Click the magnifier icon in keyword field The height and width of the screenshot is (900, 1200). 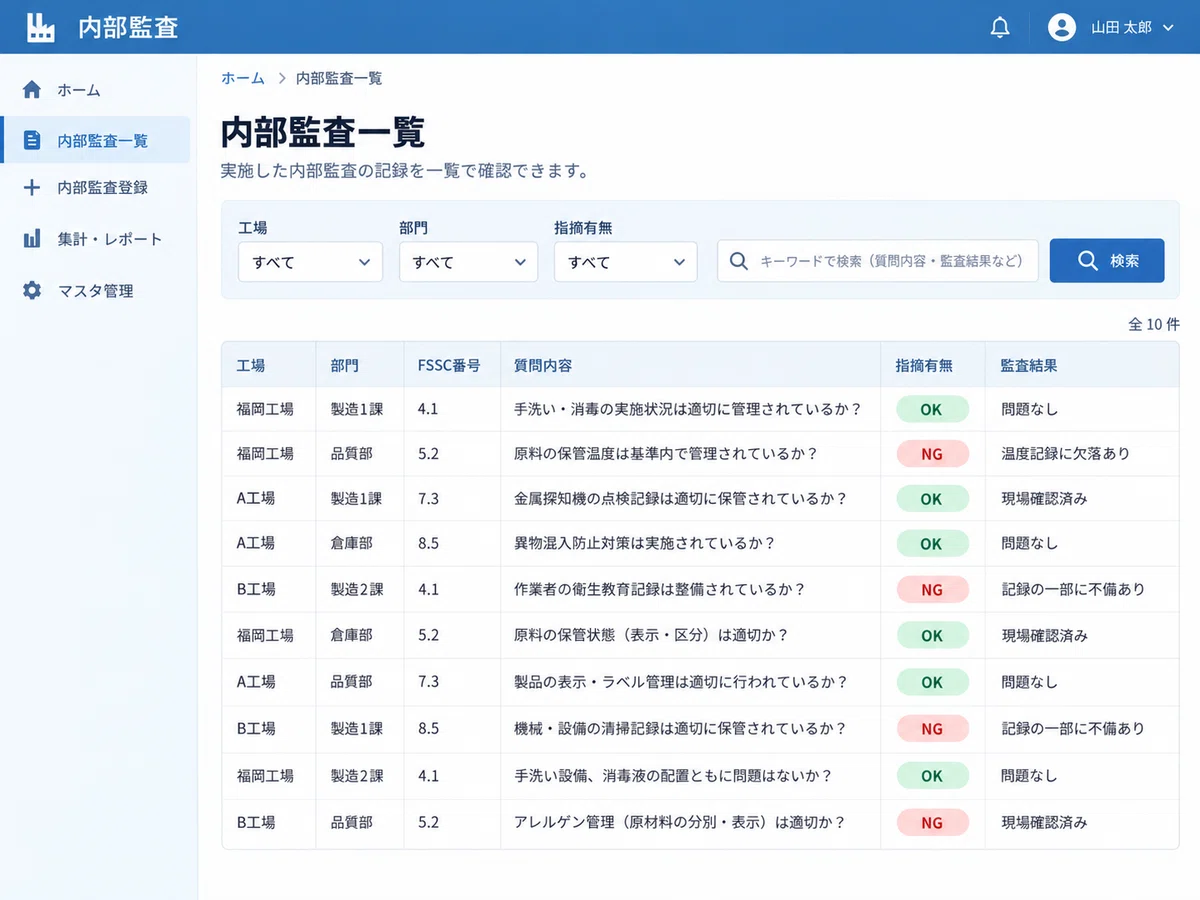739,261
